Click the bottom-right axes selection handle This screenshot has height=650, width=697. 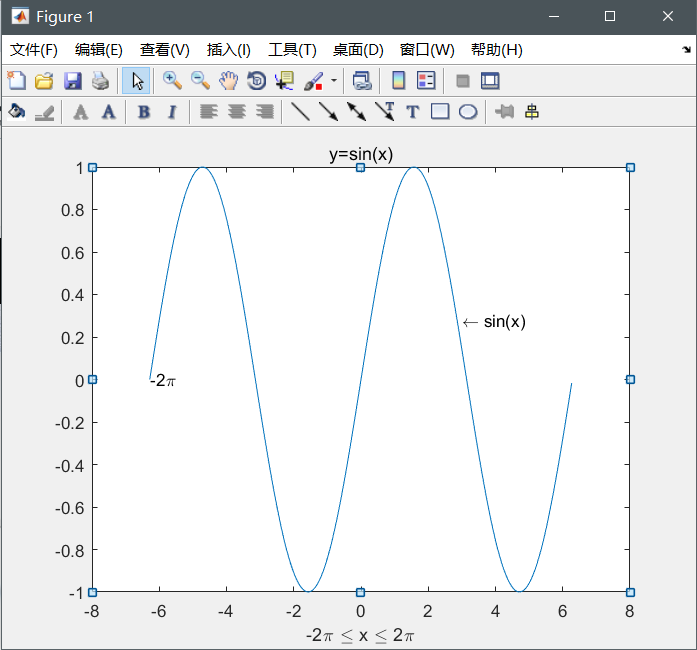[x=630, y=592]
